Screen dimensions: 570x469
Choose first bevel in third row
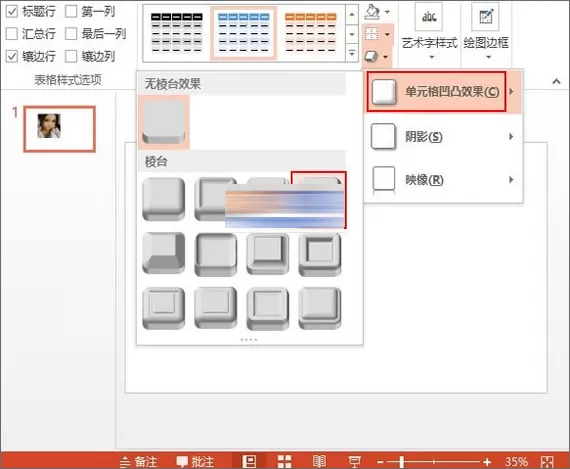[x=164, y=308]
